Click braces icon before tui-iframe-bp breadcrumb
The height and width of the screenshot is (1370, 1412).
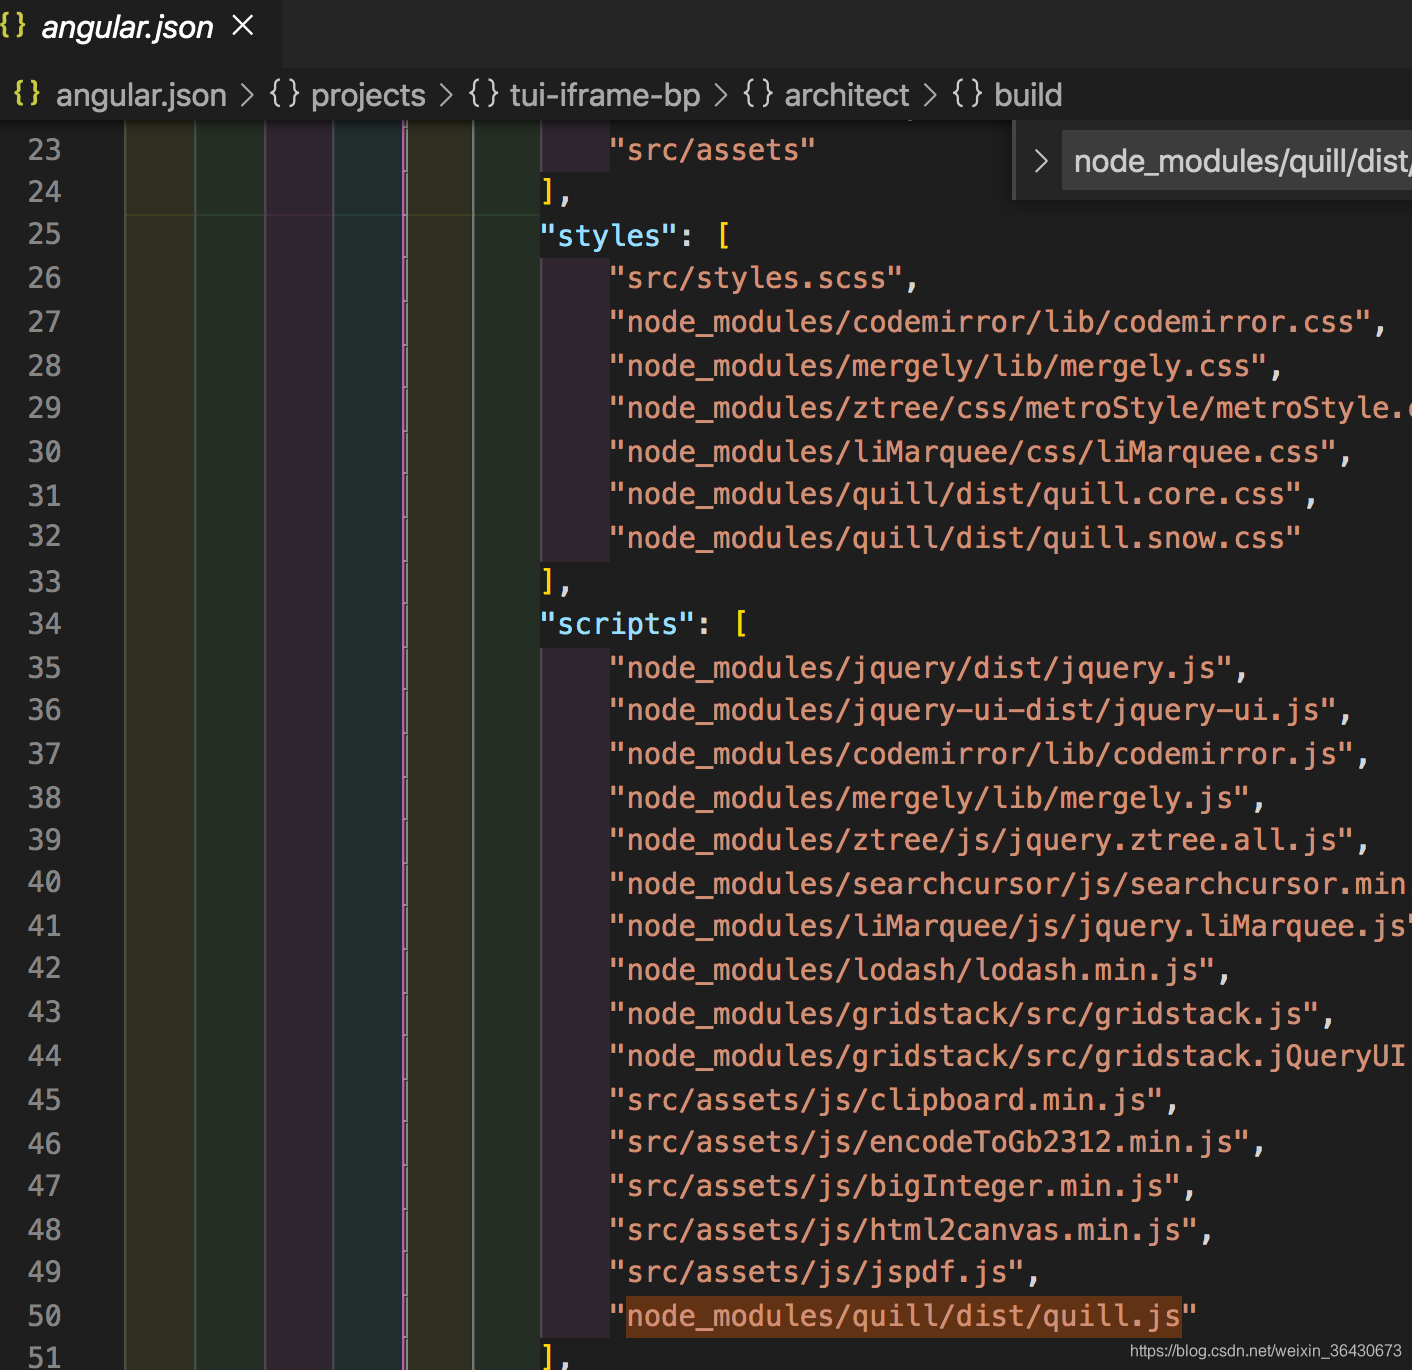point(483,94)
